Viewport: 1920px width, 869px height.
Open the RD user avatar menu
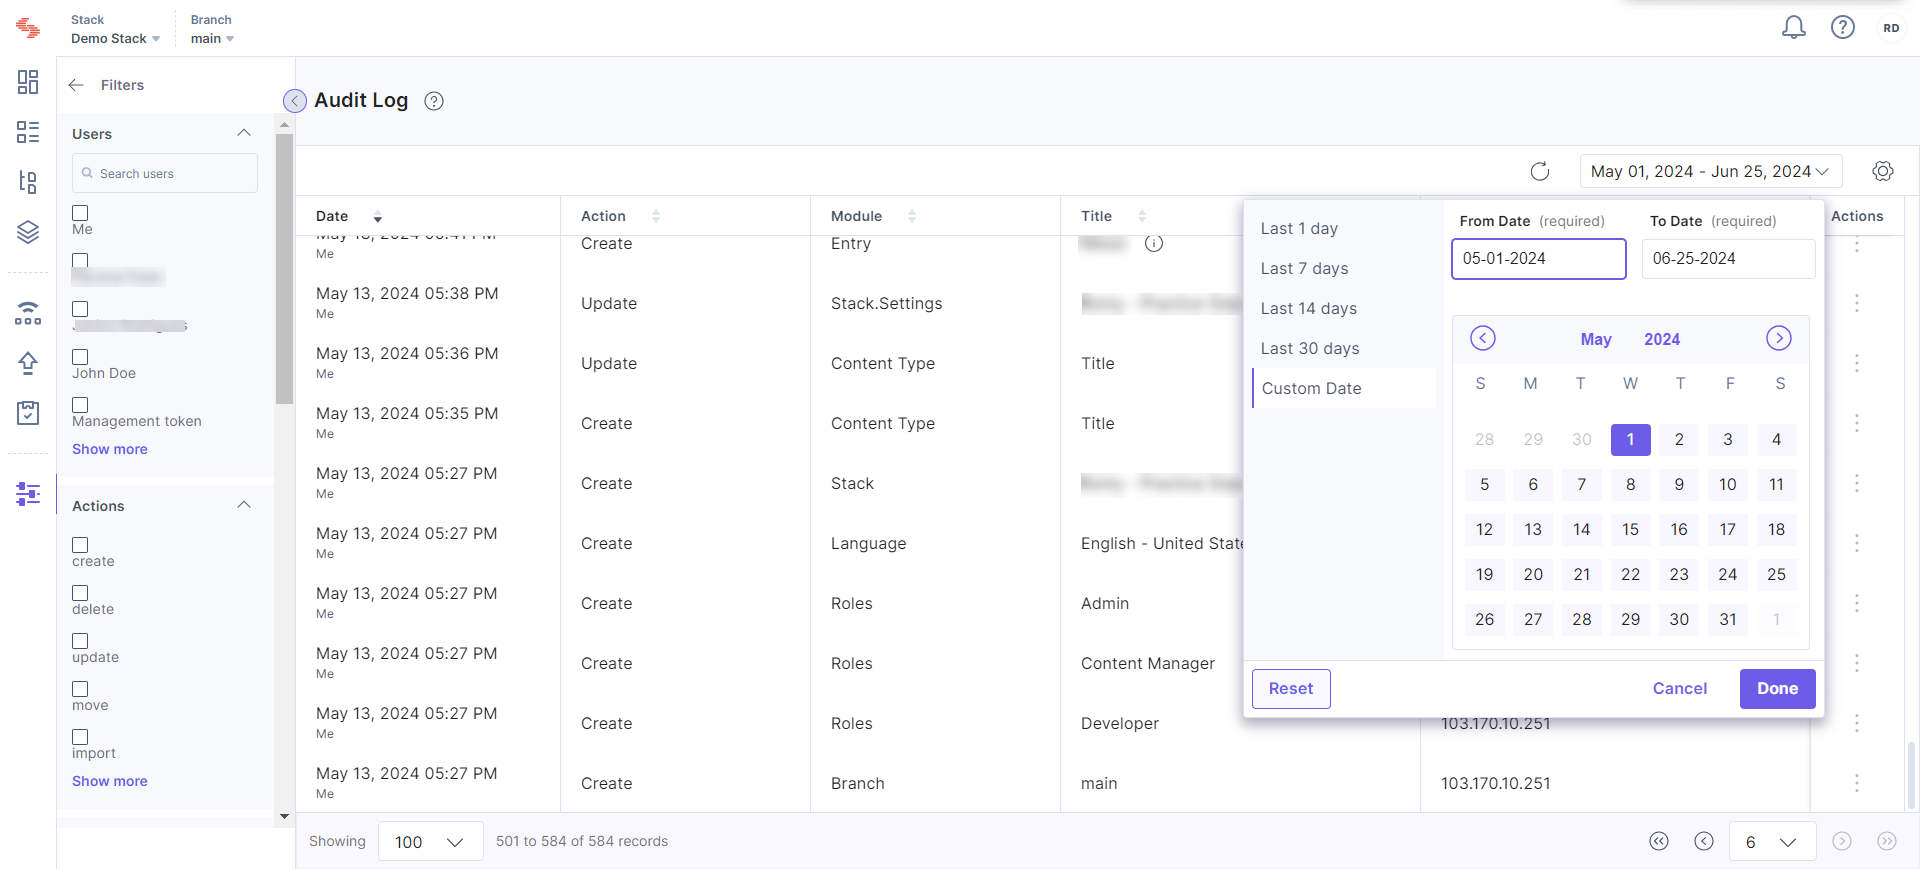point(1891,28)
